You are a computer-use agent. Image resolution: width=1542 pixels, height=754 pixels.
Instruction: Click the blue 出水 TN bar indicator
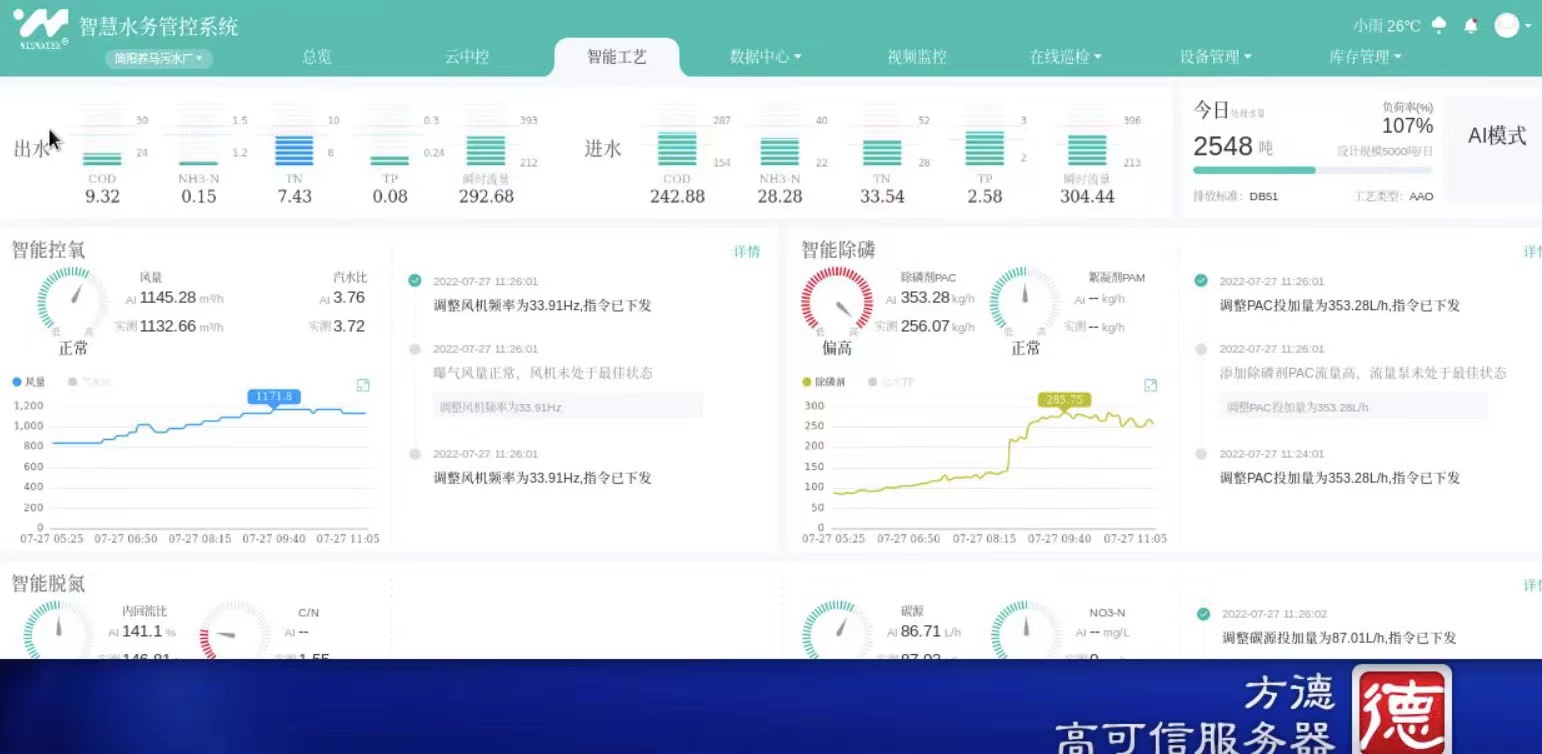pos(294,150)
